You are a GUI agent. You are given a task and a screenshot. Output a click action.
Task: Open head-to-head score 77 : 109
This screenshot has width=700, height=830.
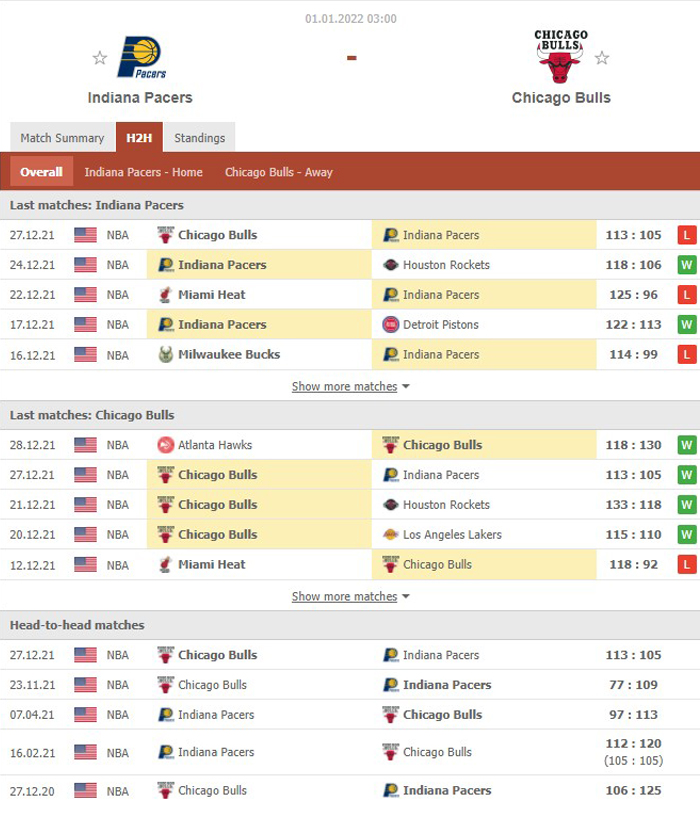pyautogui.click(x=634, y=685)
